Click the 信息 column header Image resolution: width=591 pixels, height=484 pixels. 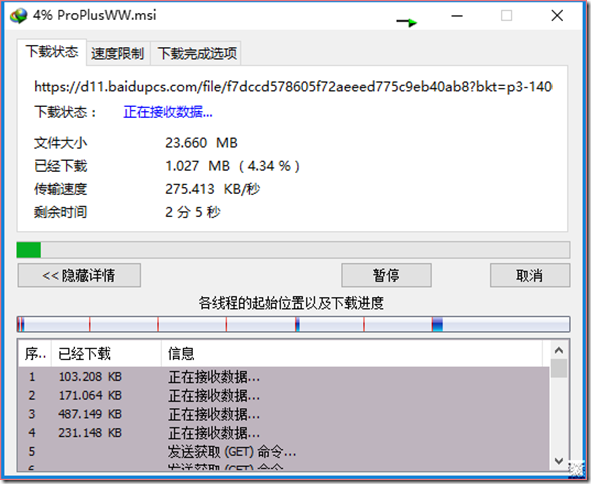352,354
